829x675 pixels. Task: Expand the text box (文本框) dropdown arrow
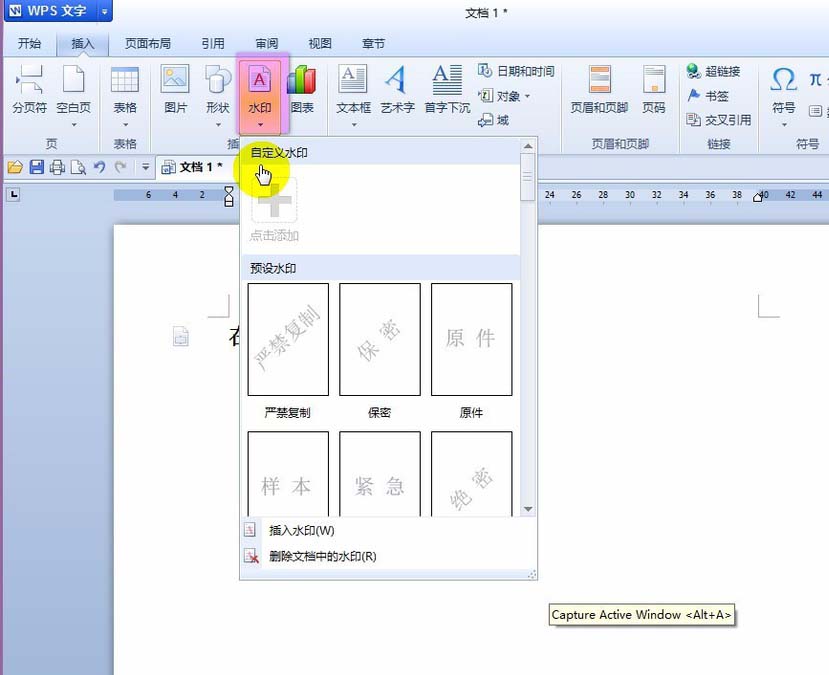tap(354, 125)
